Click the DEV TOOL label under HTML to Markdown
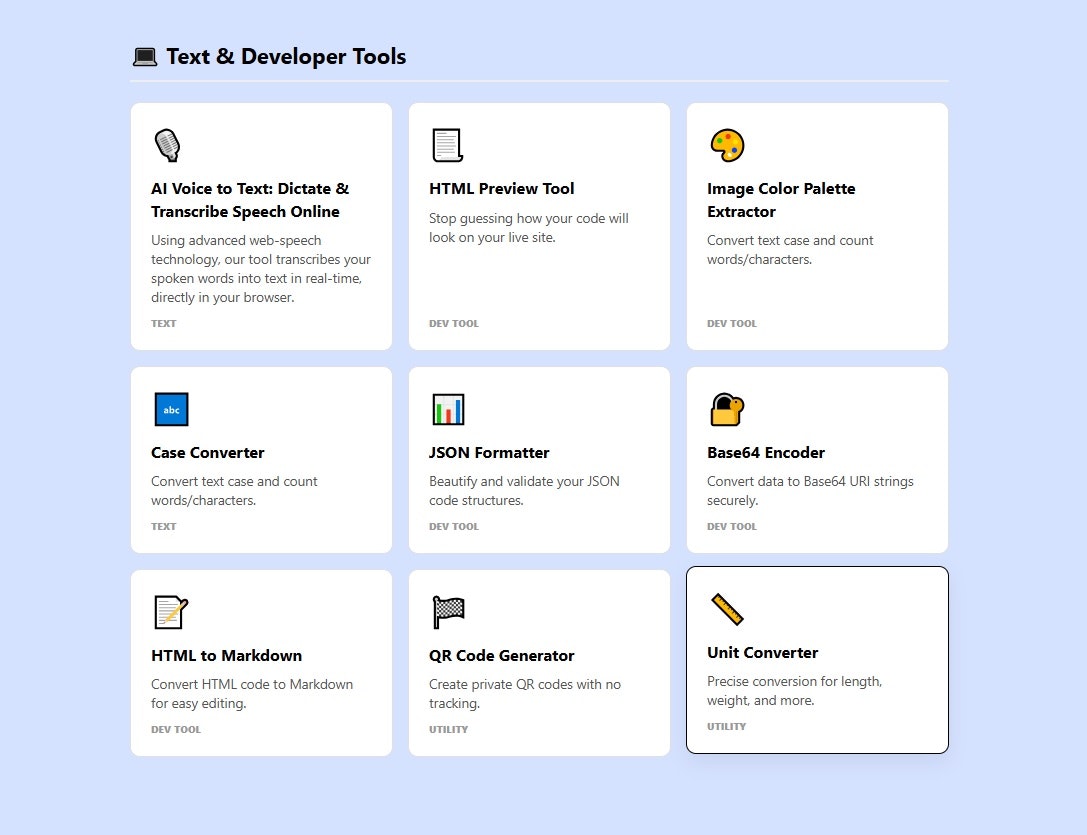Viewport: 1087px width, 835px height. point(176,729)
